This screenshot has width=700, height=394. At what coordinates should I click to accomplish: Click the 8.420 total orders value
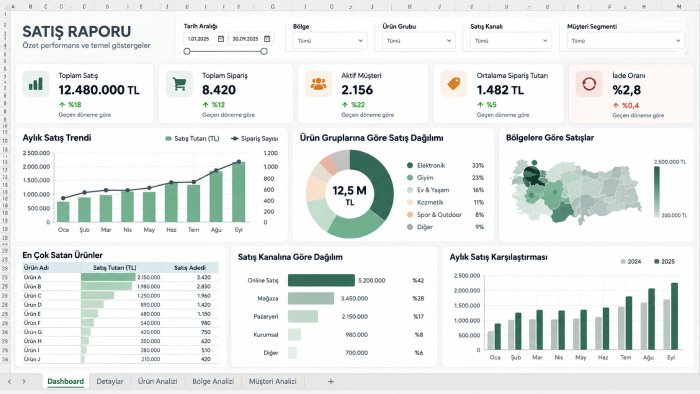tap(219, 90)
